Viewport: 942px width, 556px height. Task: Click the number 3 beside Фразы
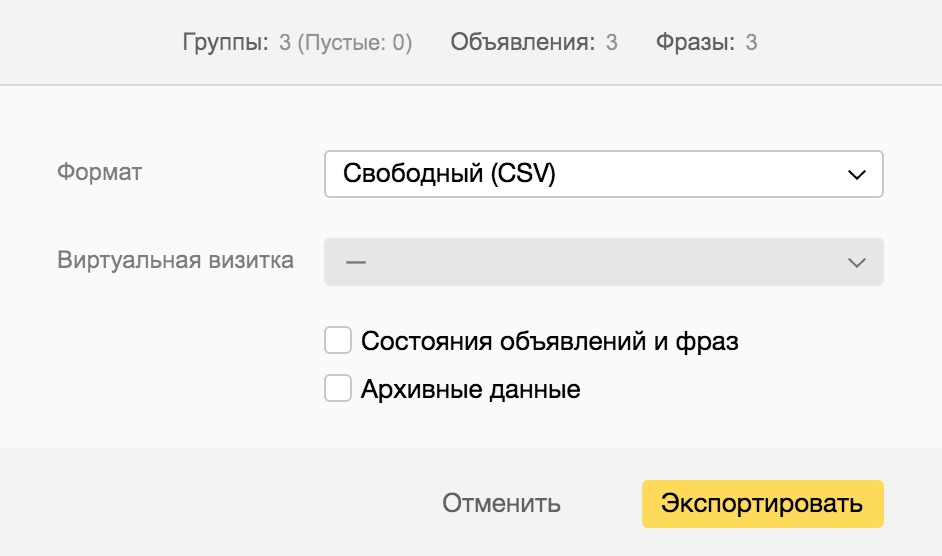751,42
